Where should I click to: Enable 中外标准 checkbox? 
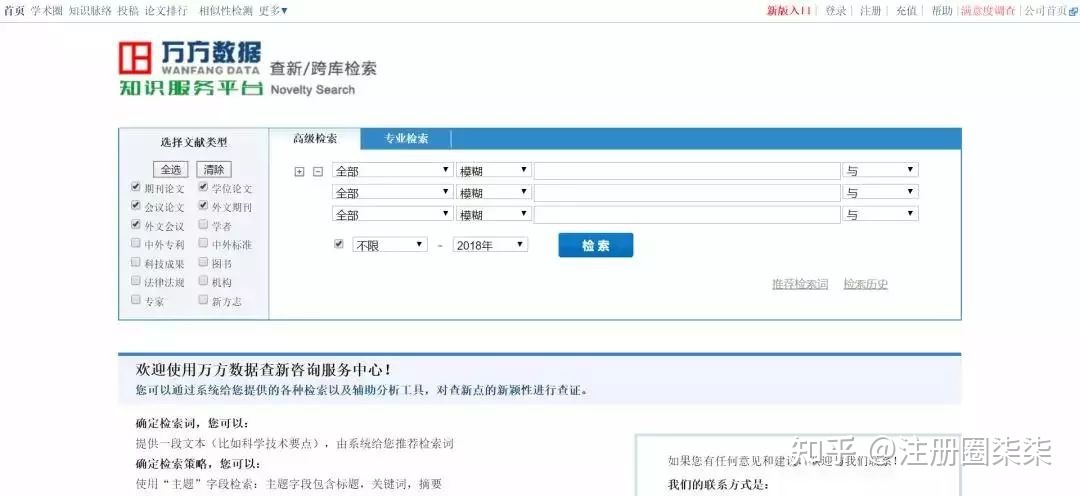pyautogui.click(x=203, y=243)
